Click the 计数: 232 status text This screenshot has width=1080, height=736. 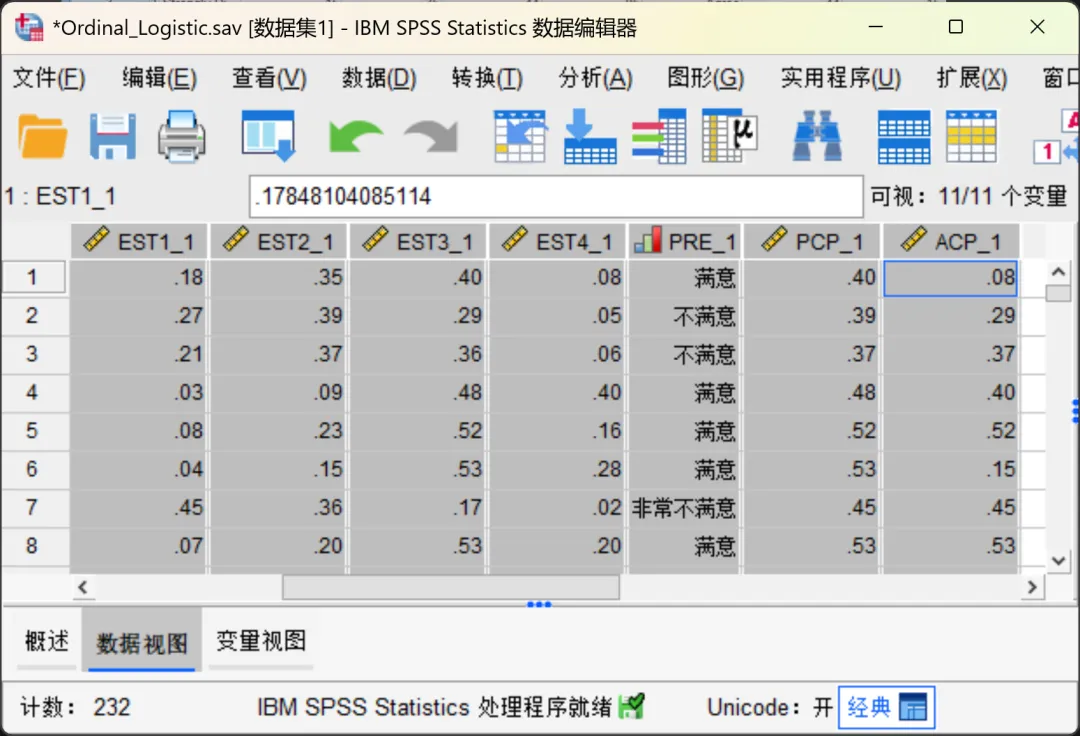[x=75, y=707]
